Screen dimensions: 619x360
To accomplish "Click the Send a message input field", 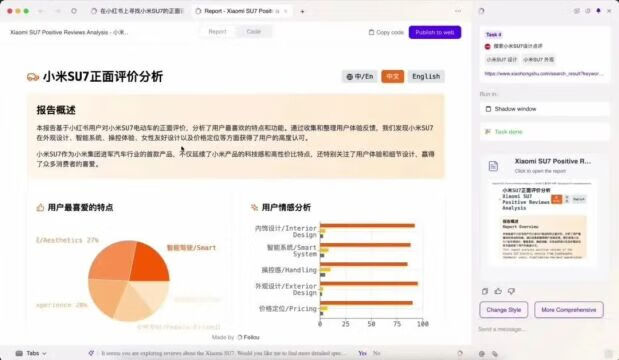I will click(541, 329).
